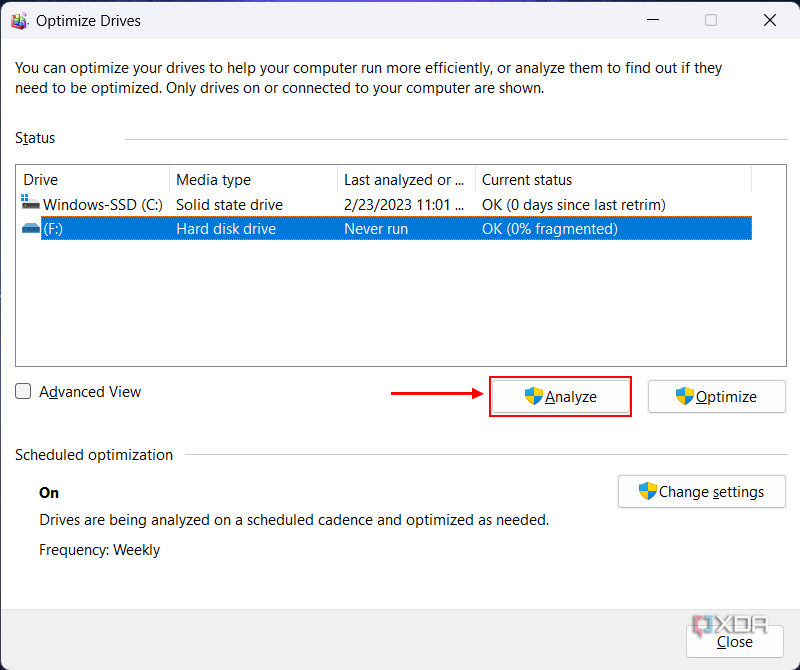The image size is (800, 670).
Task: Analyze the selected (F:) drive
Action: pyautogui.click(x=560, y=396)
